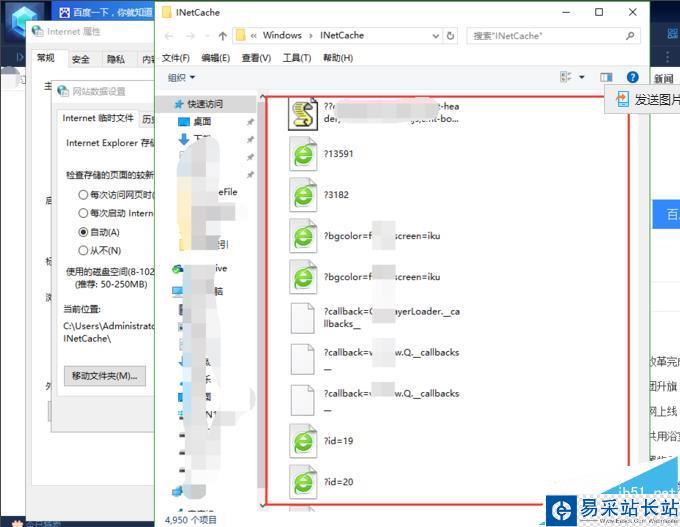Click the « chevron before Windows in the address bar

254,36
